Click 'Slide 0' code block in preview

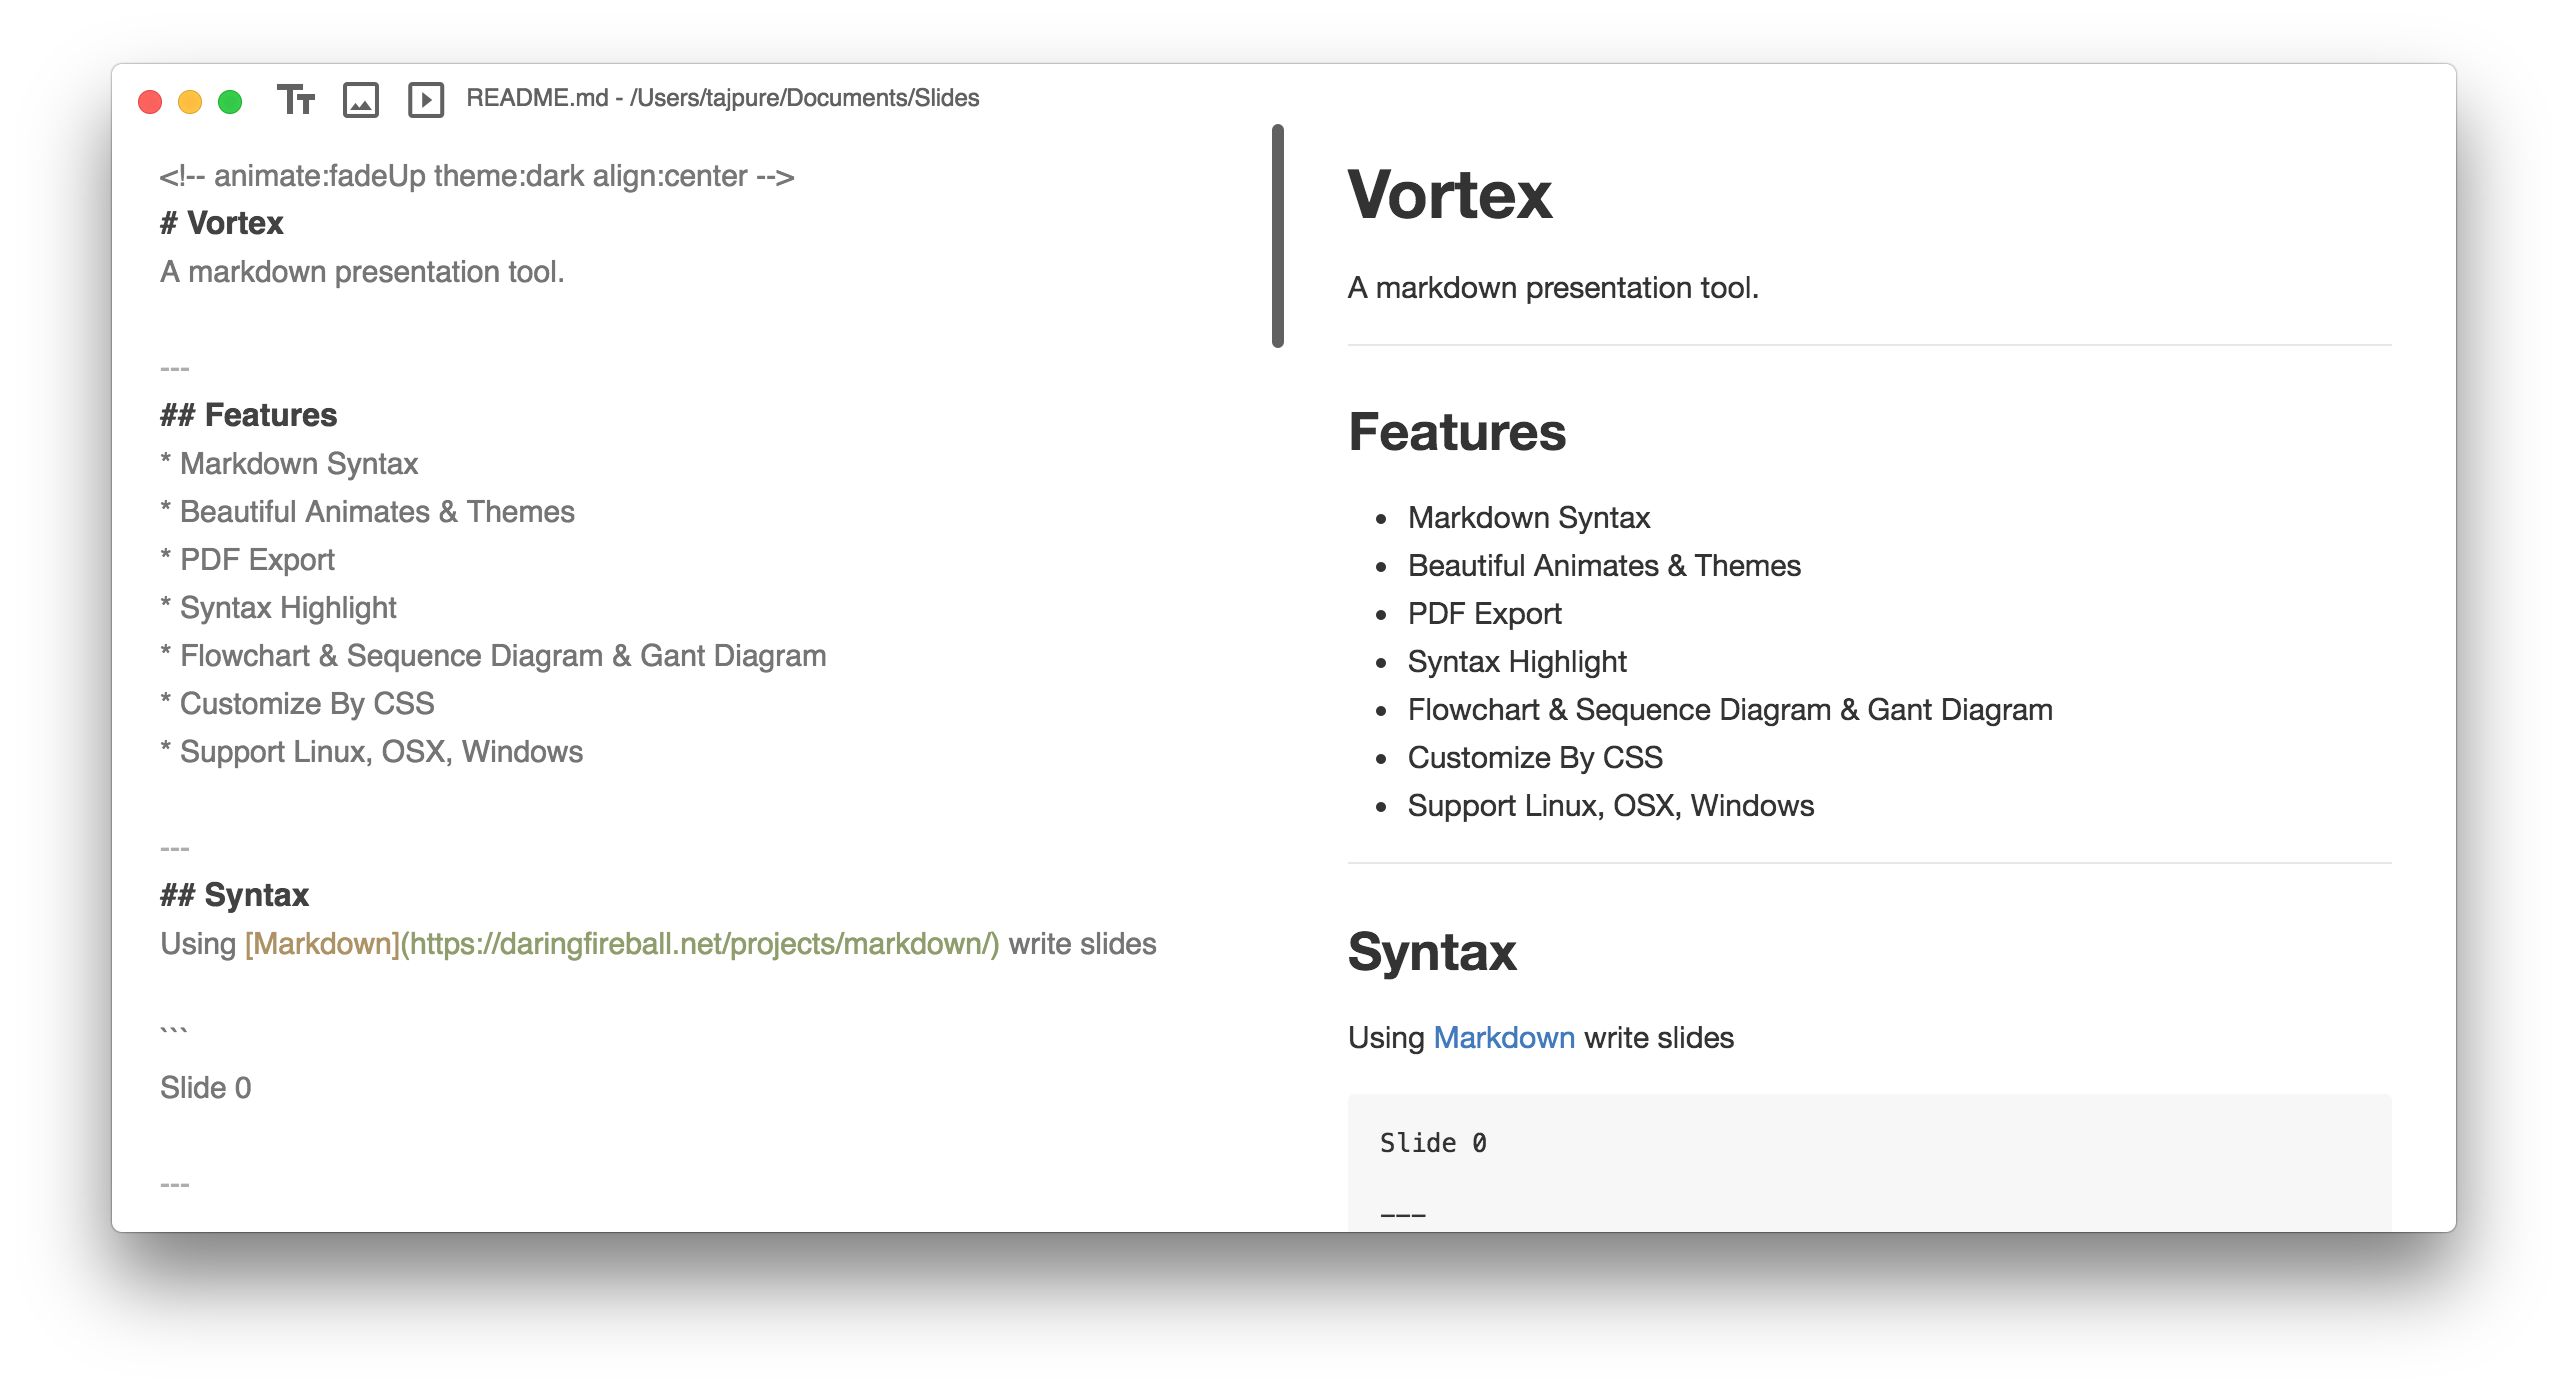[1433, 1143]
